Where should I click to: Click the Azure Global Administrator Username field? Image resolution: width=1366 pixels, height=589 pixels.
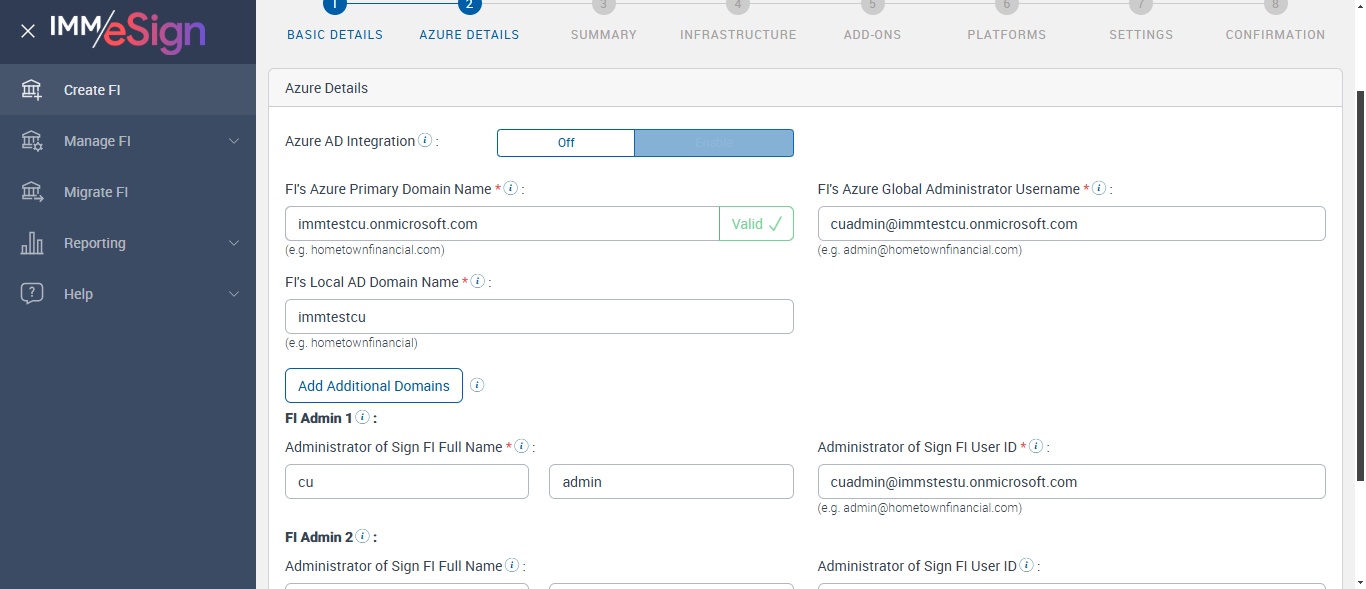pyautogui.click(x=1071, y=224)
